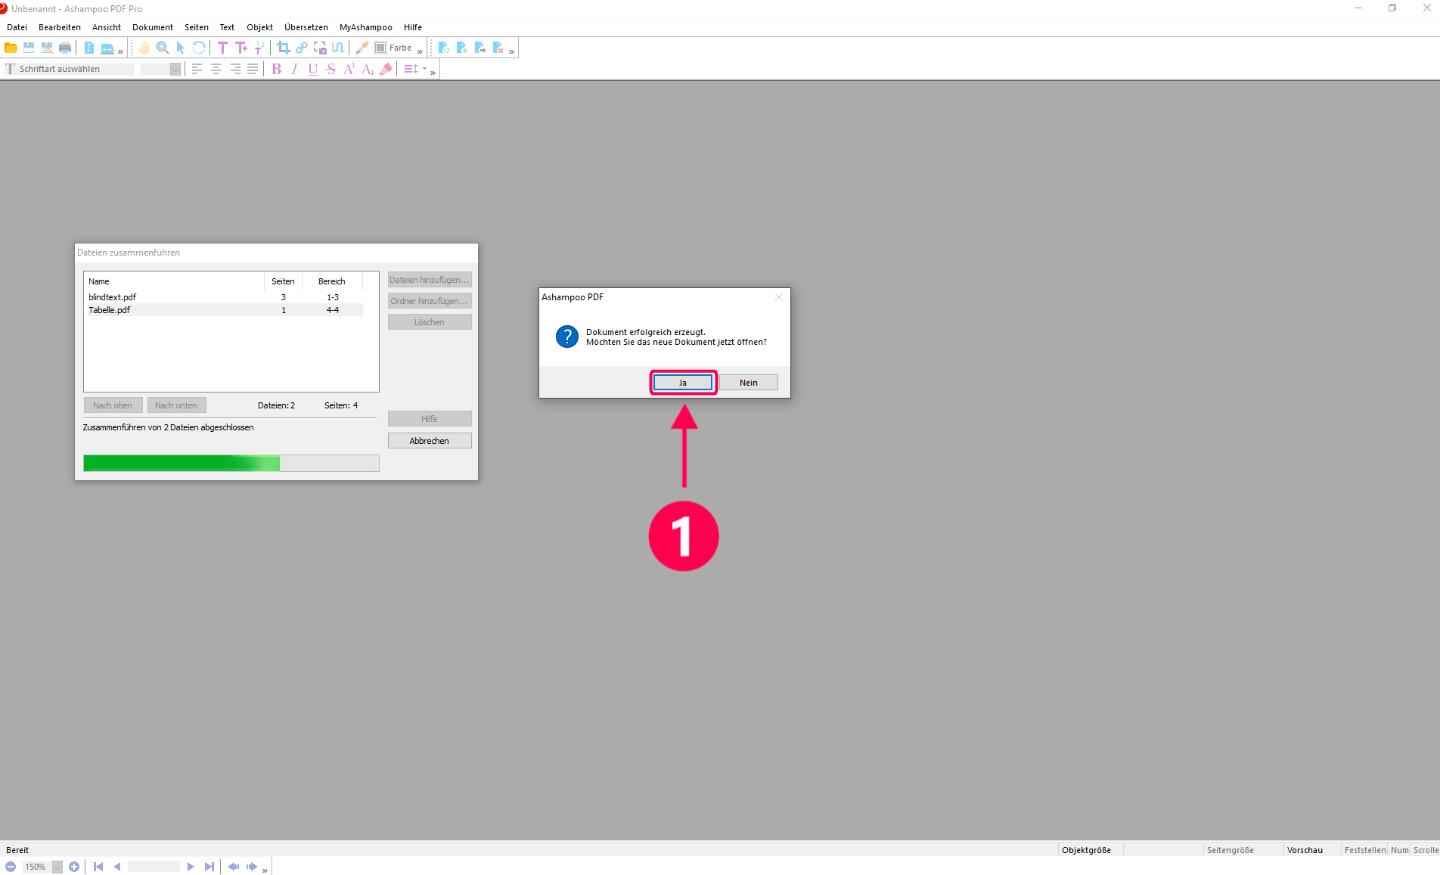Open the Hilfe menu
Screen dimensions: 1440x875
pos(413,27)
